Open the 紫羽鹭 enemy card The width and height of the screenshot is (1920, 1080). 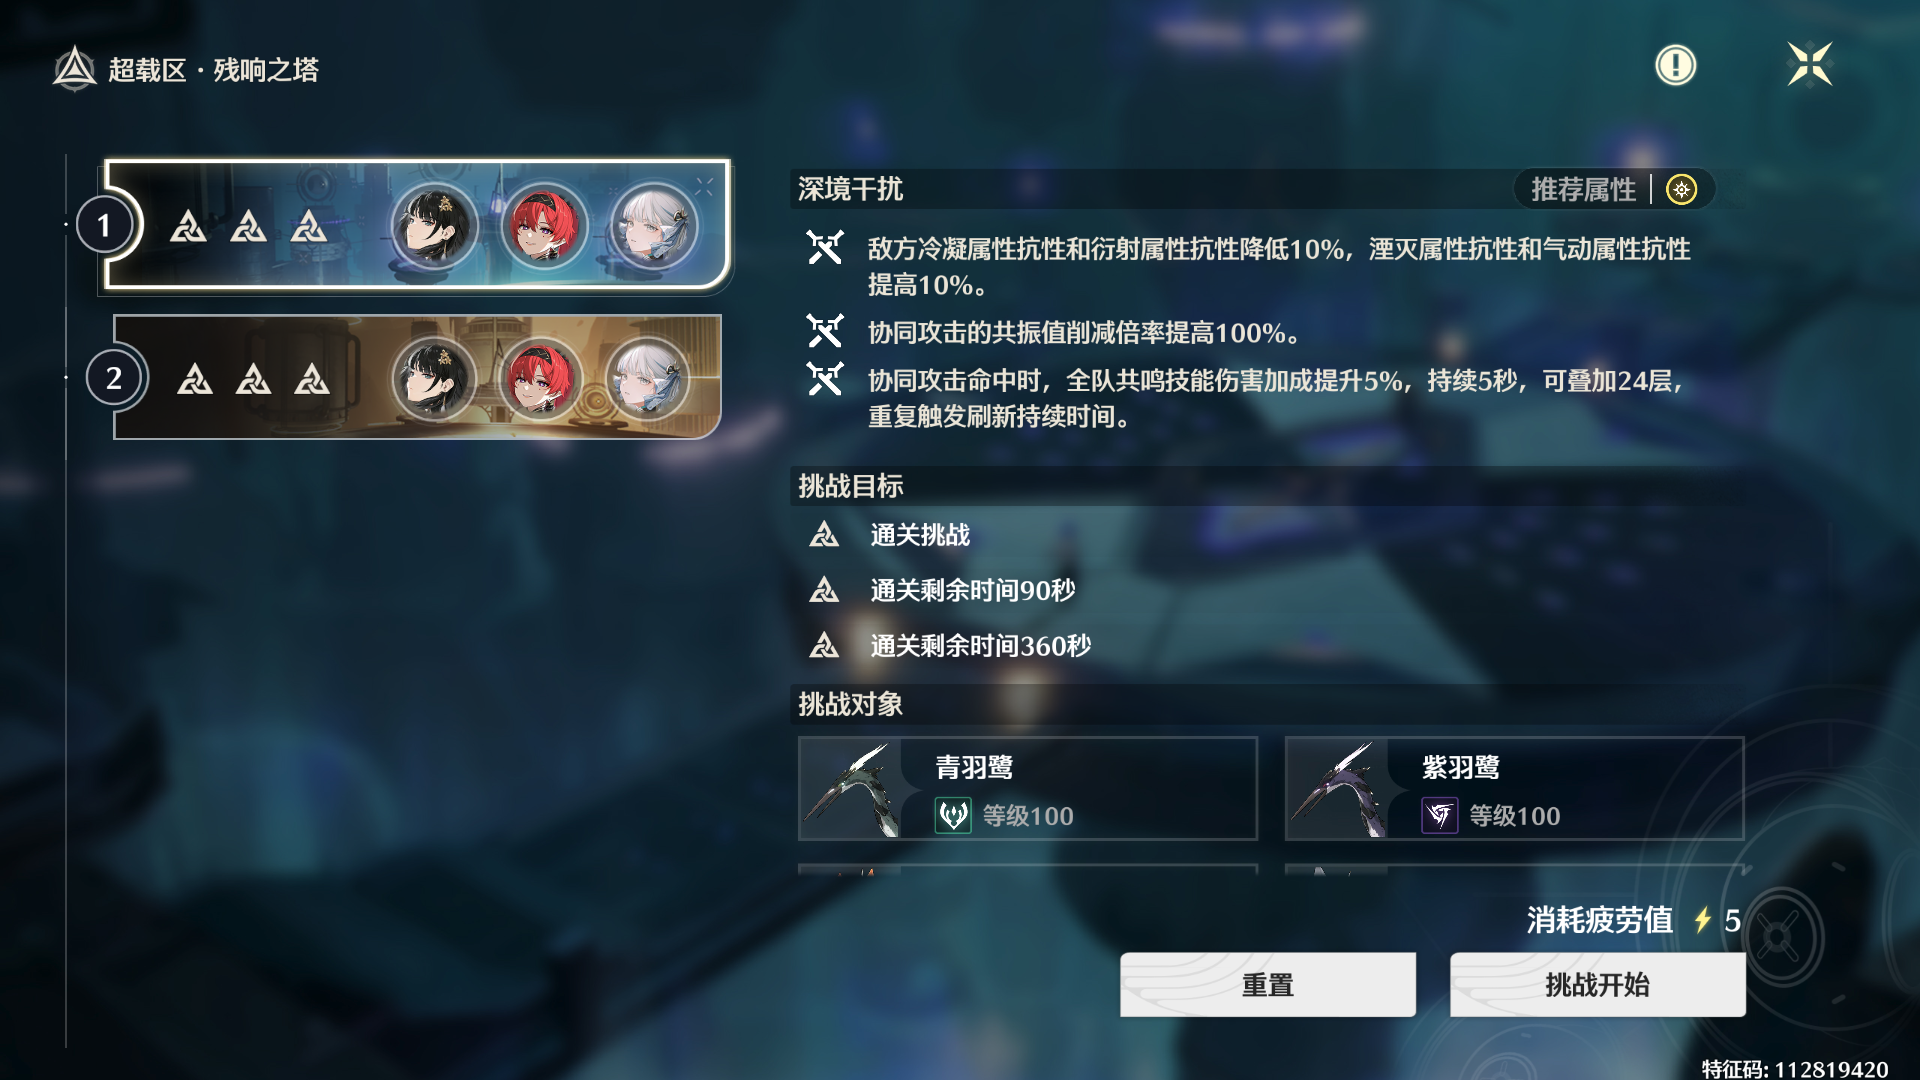click(x=1514, y=789)
